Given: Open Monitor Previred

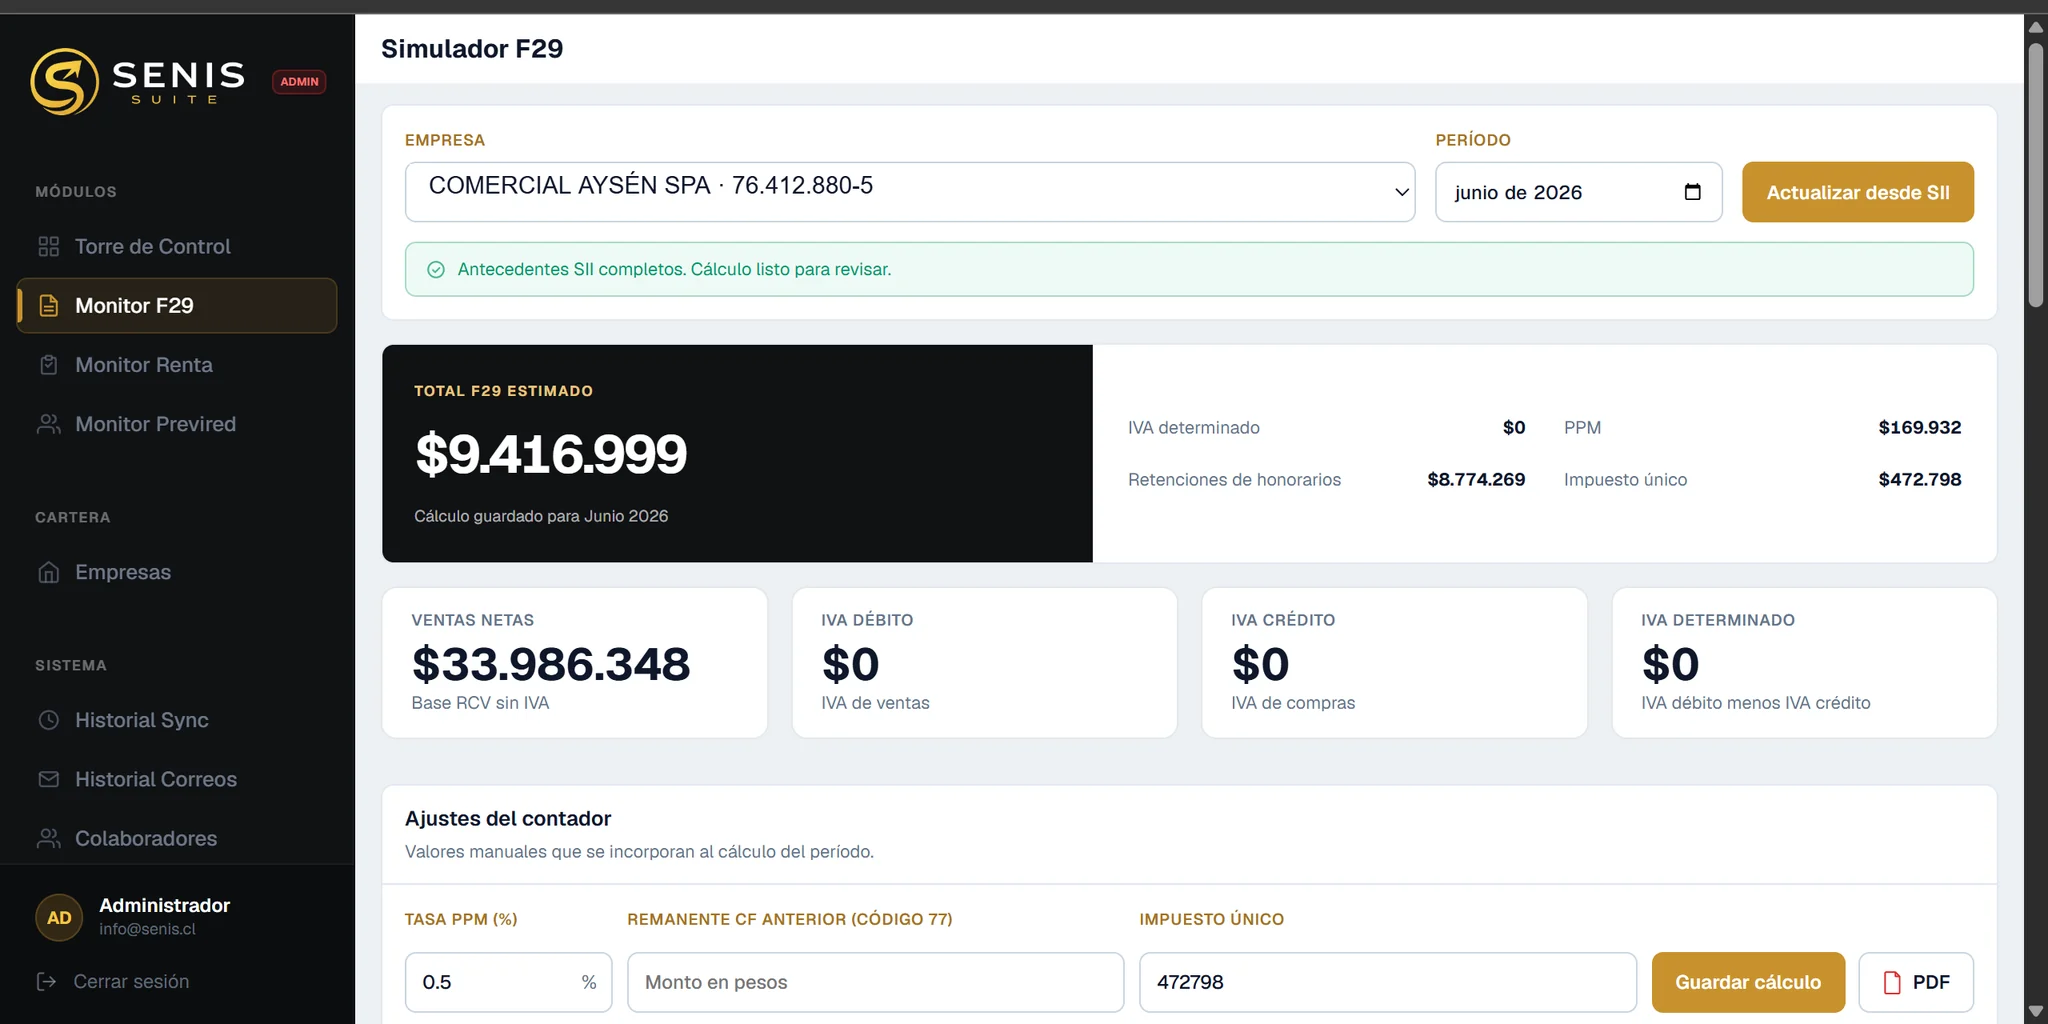Looking at the screenshot, I should tap(177, 424).
